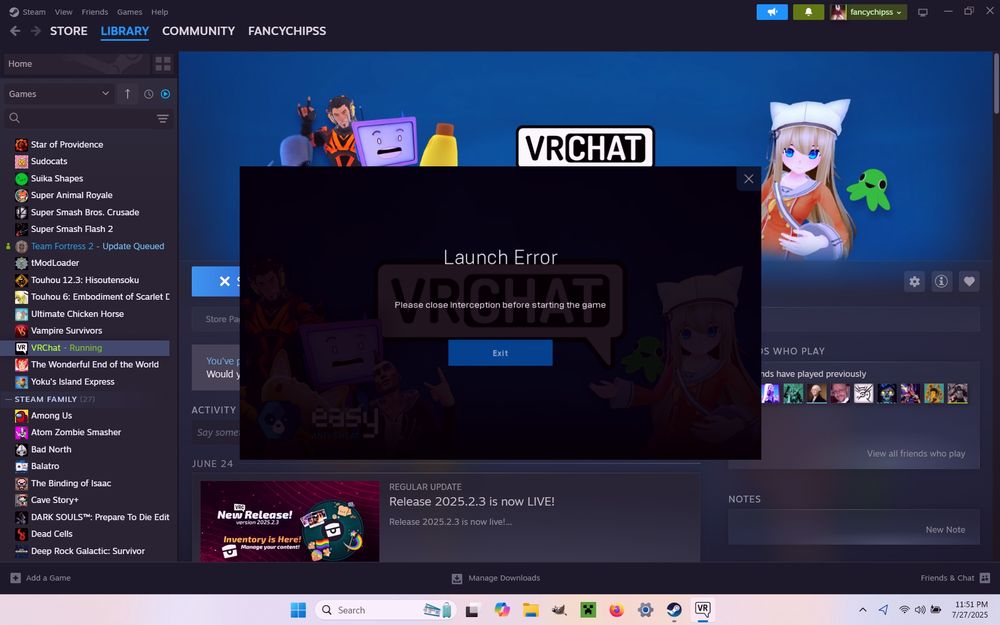Screen dimensions: 1000x625
Task: Switch to collections grid view icon
Action: [163, 64]
